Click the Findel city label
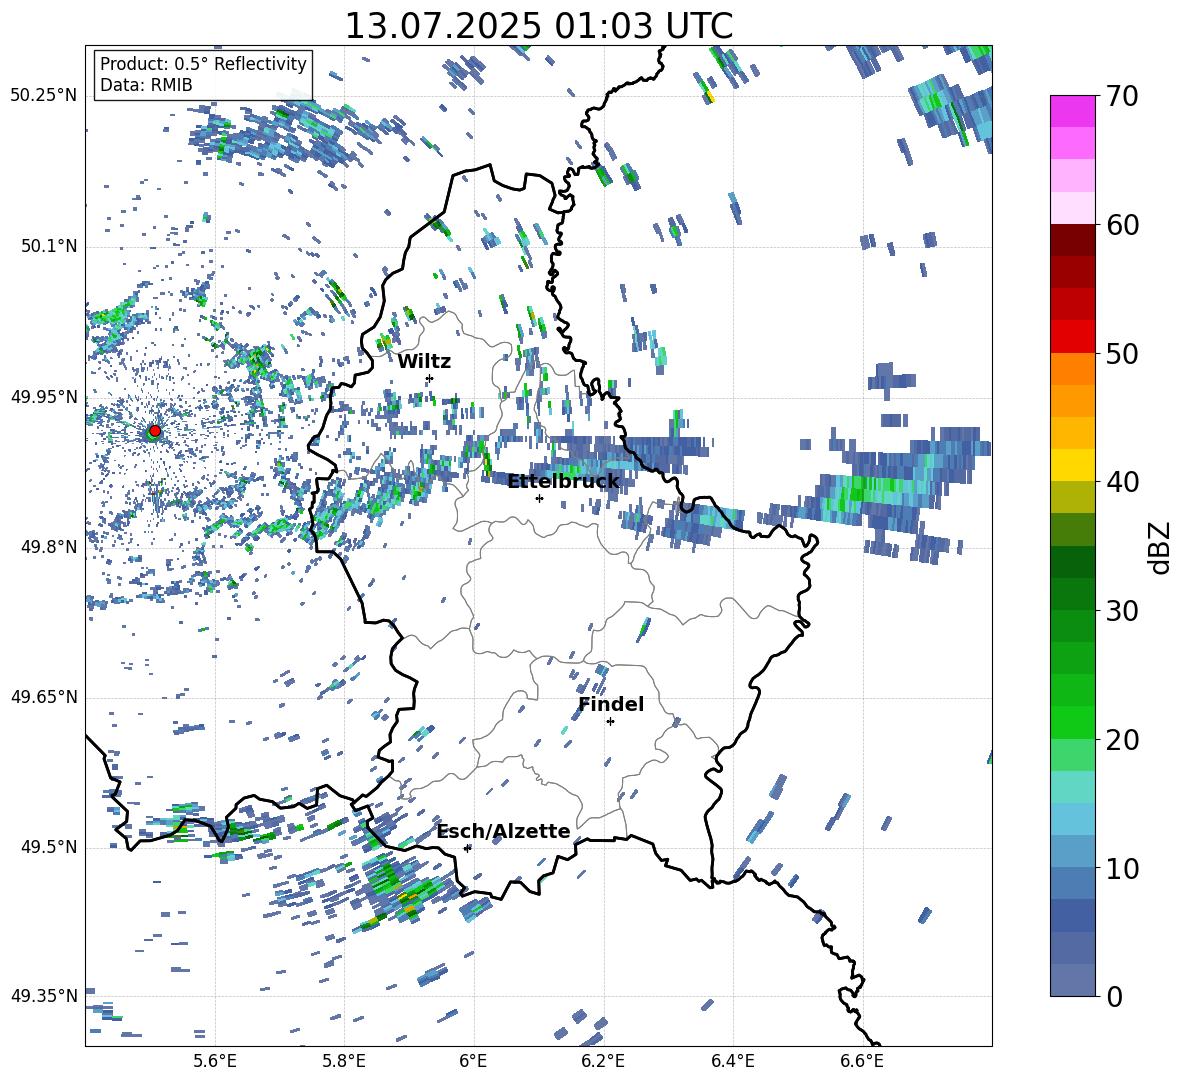The height and width of the screenshot is (1081, 1184). (x=611, y=704)
